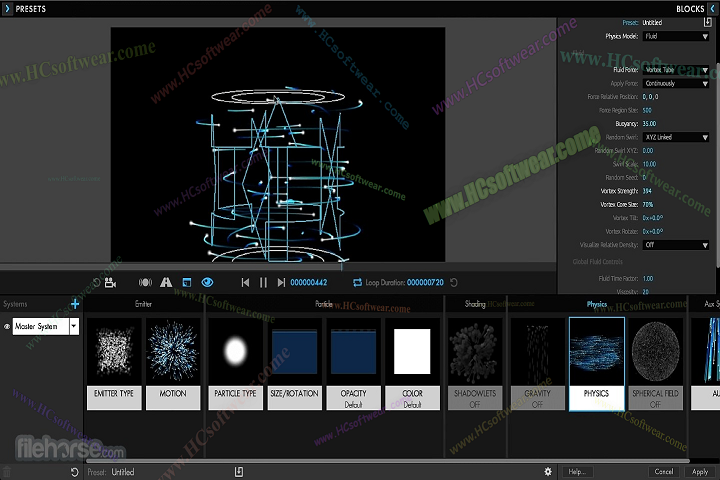
Task: Open settings via the gear icon
Action: click(547, 471)
